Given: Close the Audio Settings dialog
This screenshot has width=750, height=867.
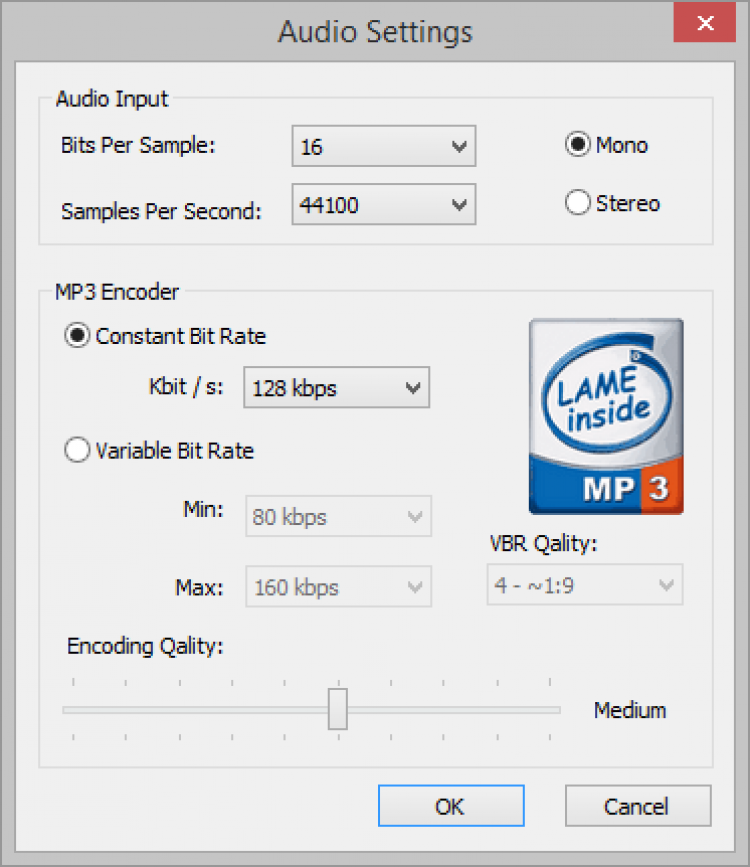Looking at the screenshot, I should pos(705,22).
